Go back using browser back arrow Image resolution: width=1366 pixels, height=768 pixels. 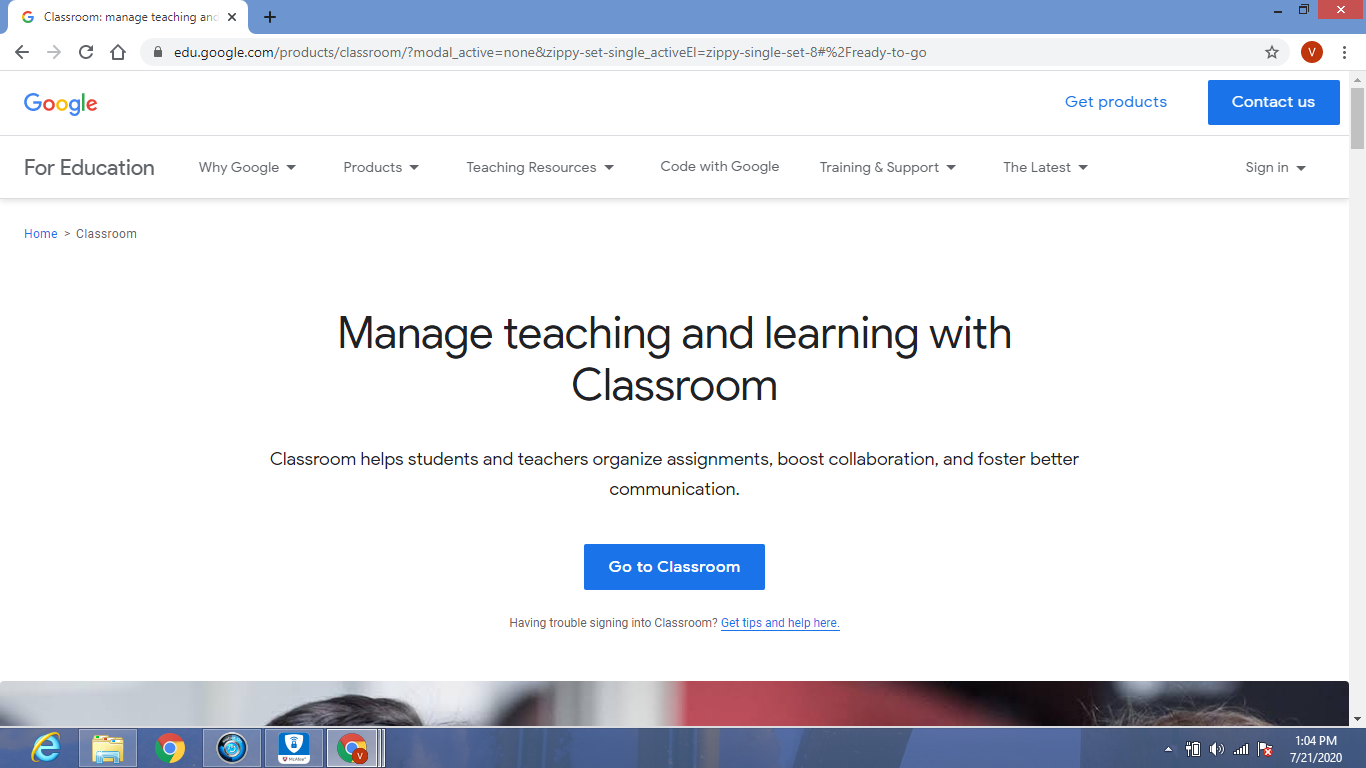coord(22,52)
